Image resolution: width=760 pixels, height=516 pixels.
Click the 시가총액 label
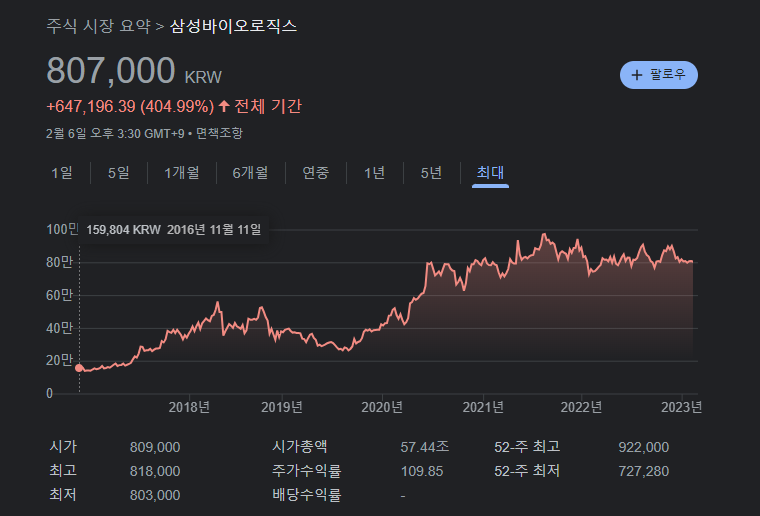(x=300, y=446)
